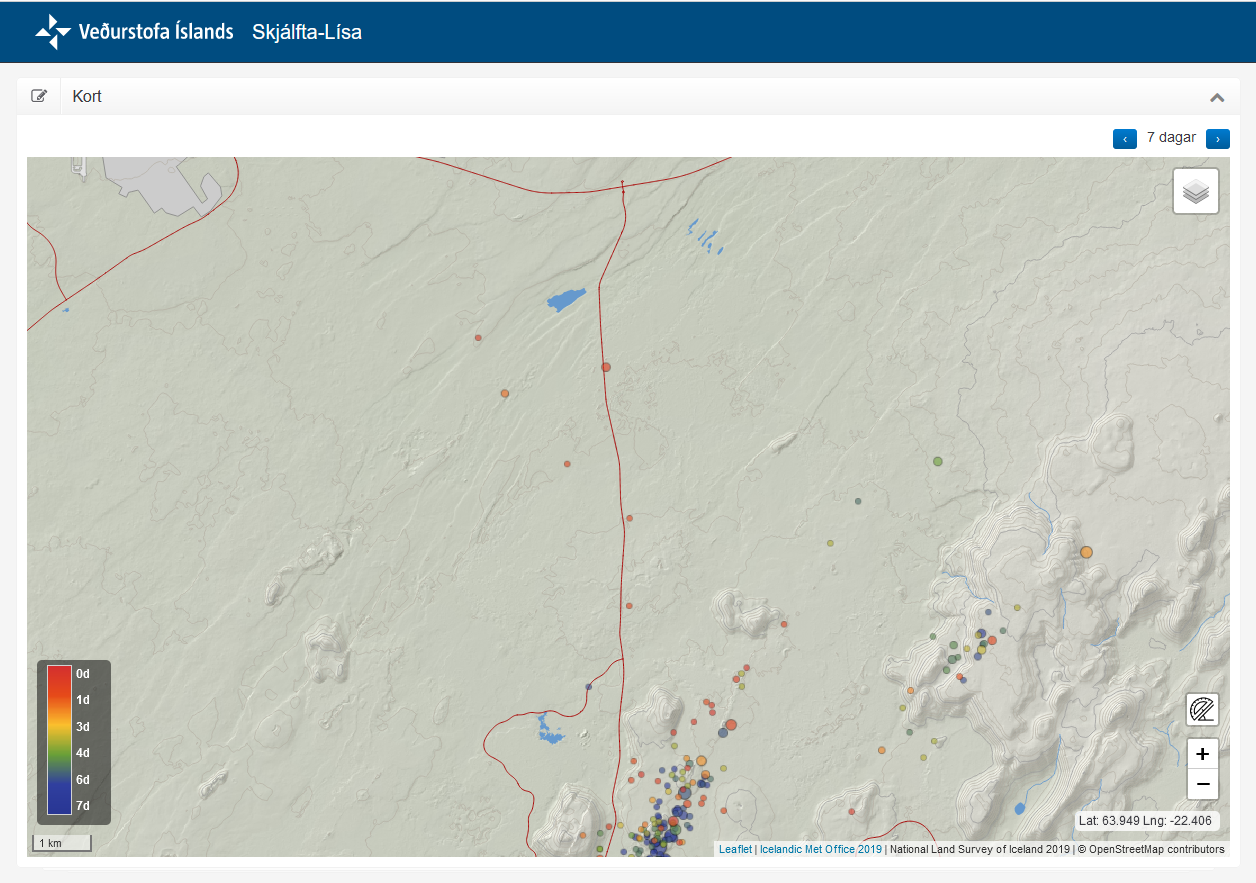Go to previous 7 dagar period
Viewport: 1256px width, 883px height.
1125,139
